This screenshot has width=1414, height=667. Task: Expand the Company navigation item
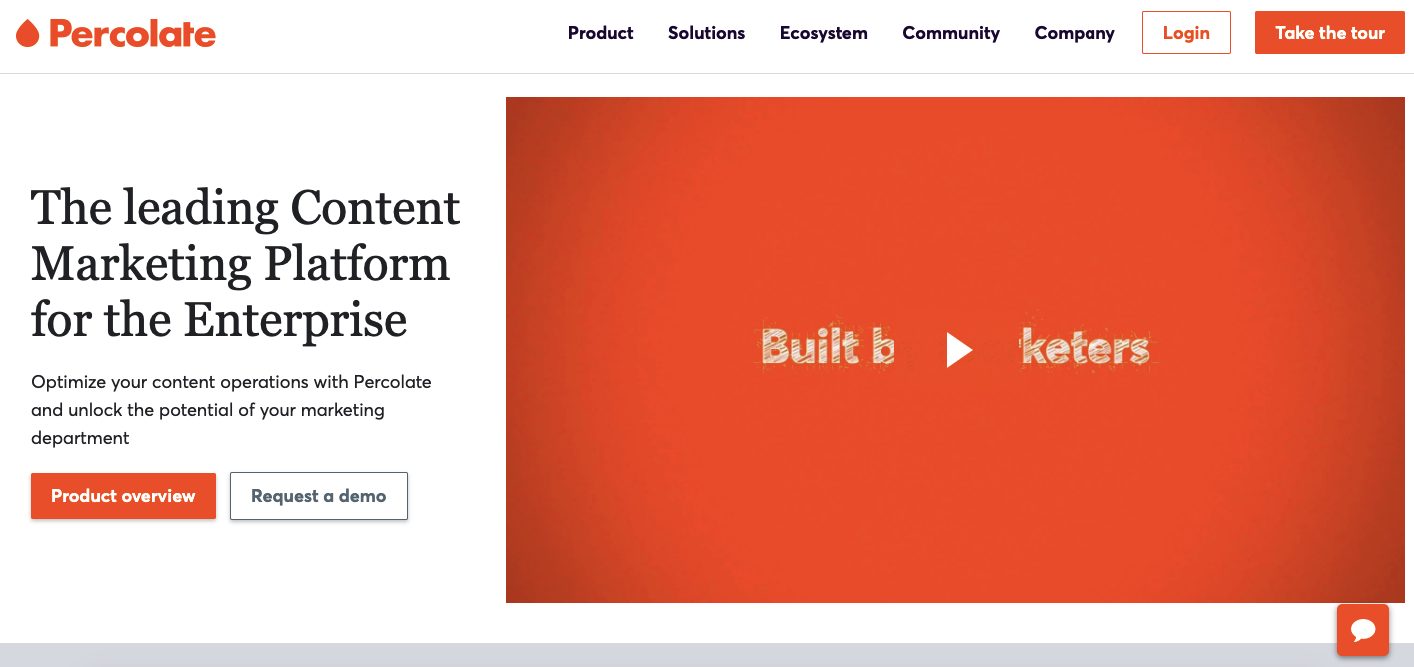click(x=1075, y=33)
